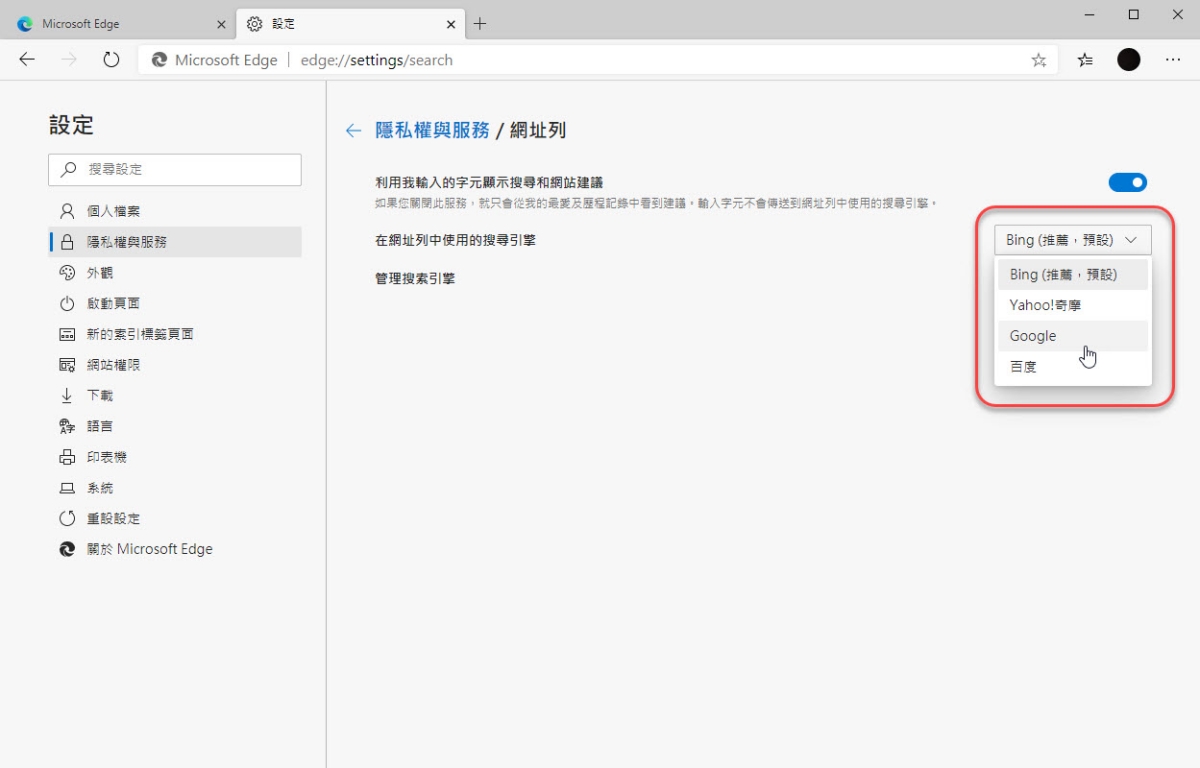Click the 隱私權與服務 lock icon
Image resolution: width=1200 pixels, height=768 pixels.
[67, 242]
